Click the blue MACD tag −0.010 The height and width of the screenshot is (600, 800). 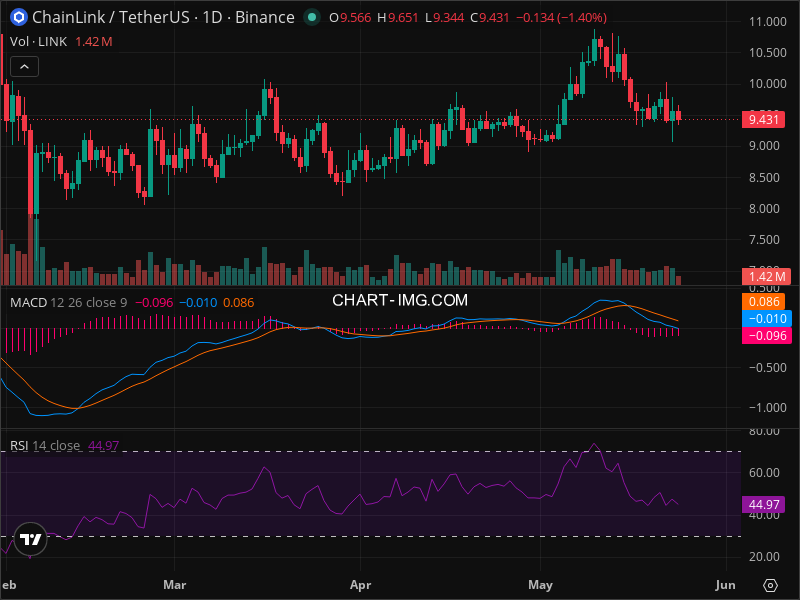tap(767, 318)
